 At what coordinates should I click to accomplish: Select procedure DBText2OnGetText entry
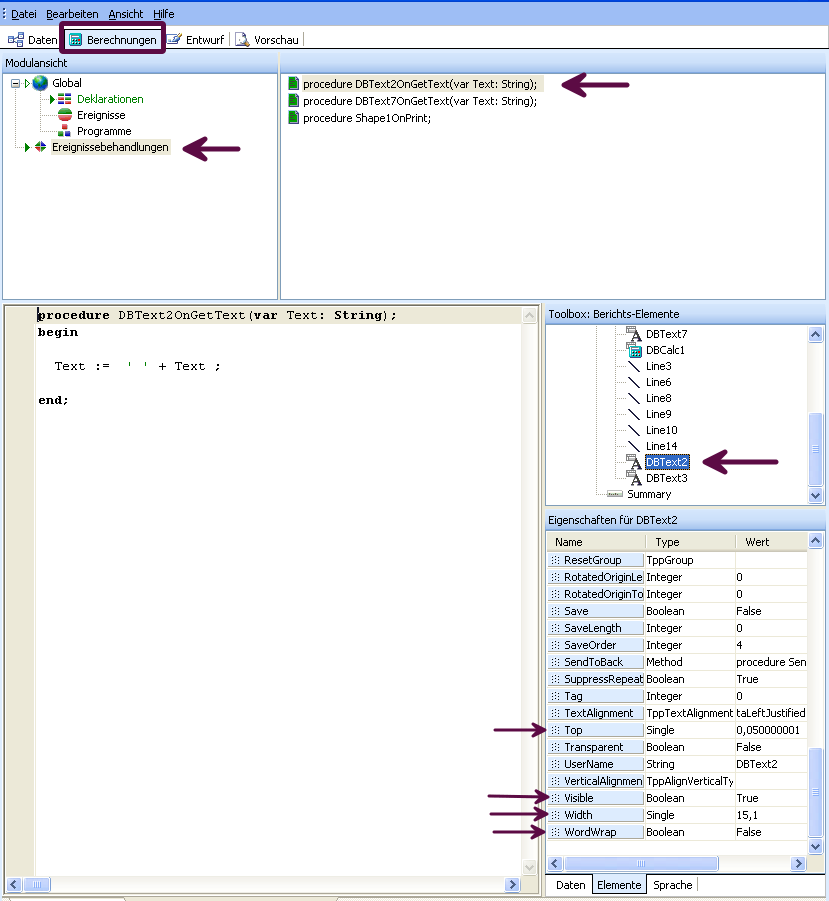tap(420, 84)
